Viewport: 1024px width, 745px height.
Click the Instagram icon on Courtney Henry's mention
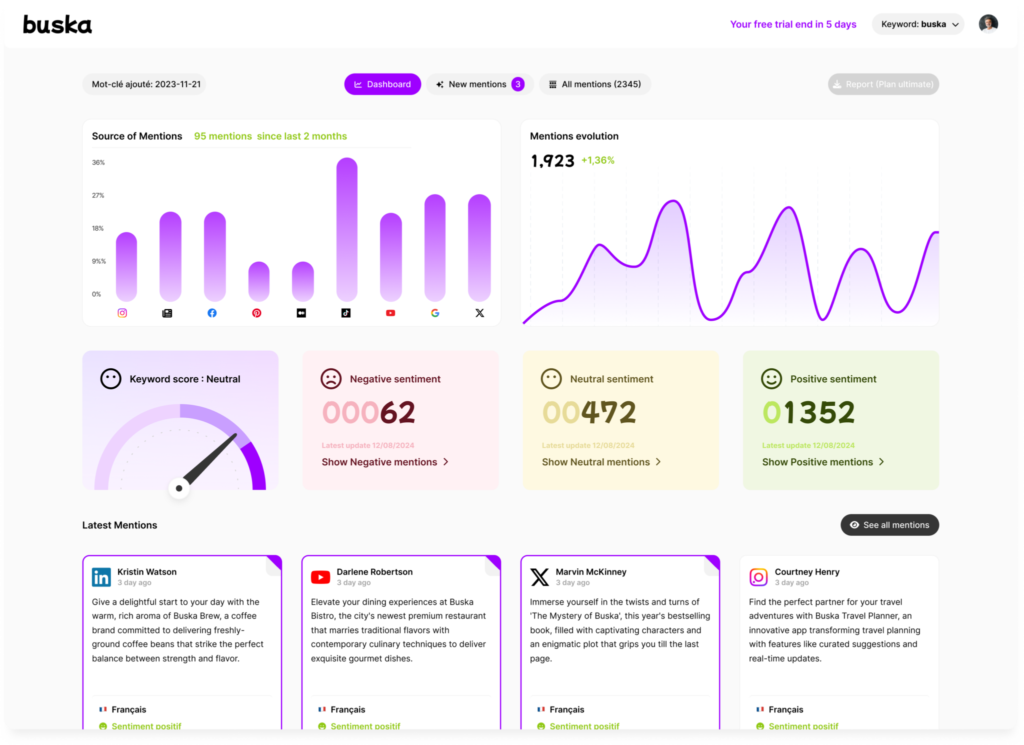[759, 577]
